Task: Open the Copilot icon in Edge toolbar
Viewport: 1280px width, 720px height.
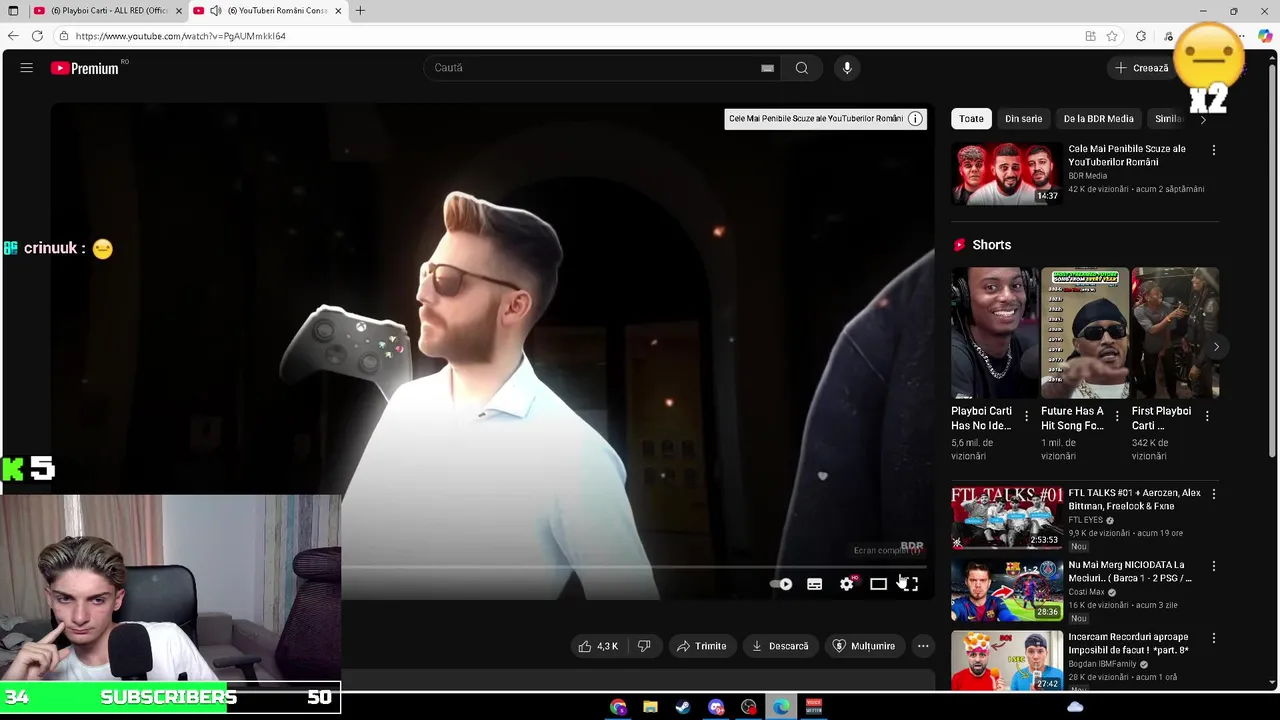Action: [x=1265, y=36]
